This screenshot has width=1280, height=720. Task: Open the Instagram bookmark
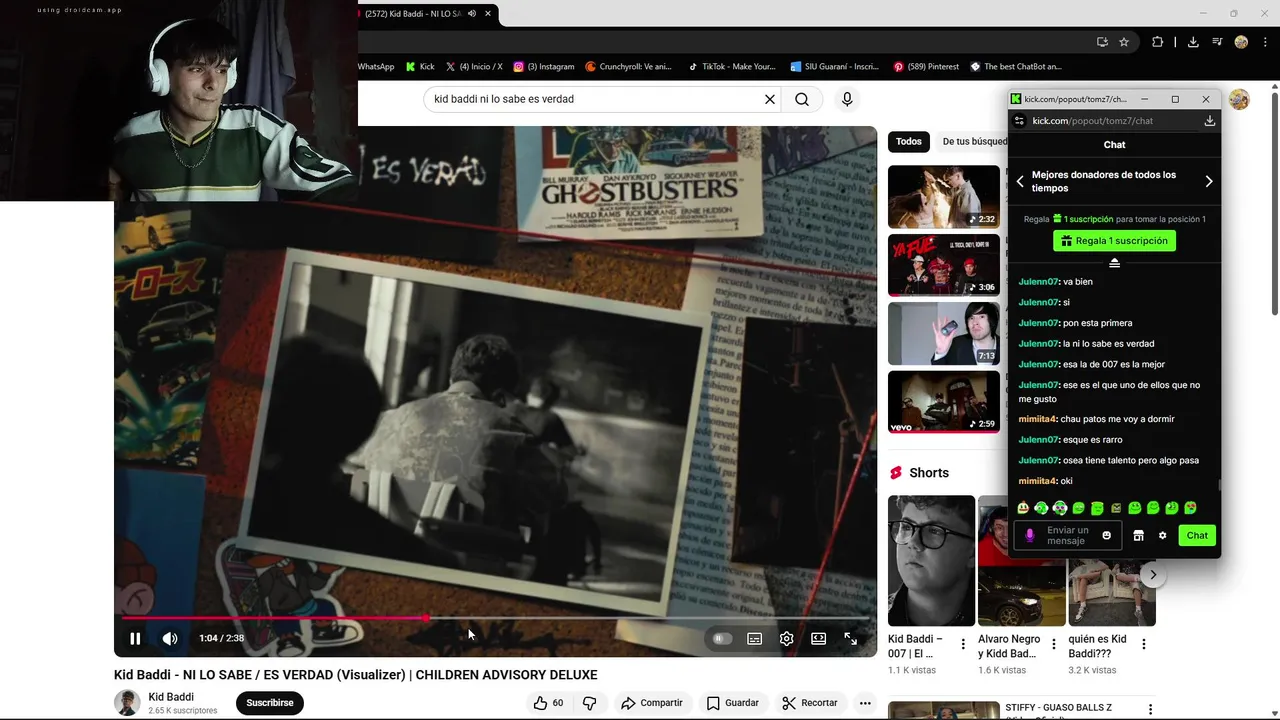(544, 67)
